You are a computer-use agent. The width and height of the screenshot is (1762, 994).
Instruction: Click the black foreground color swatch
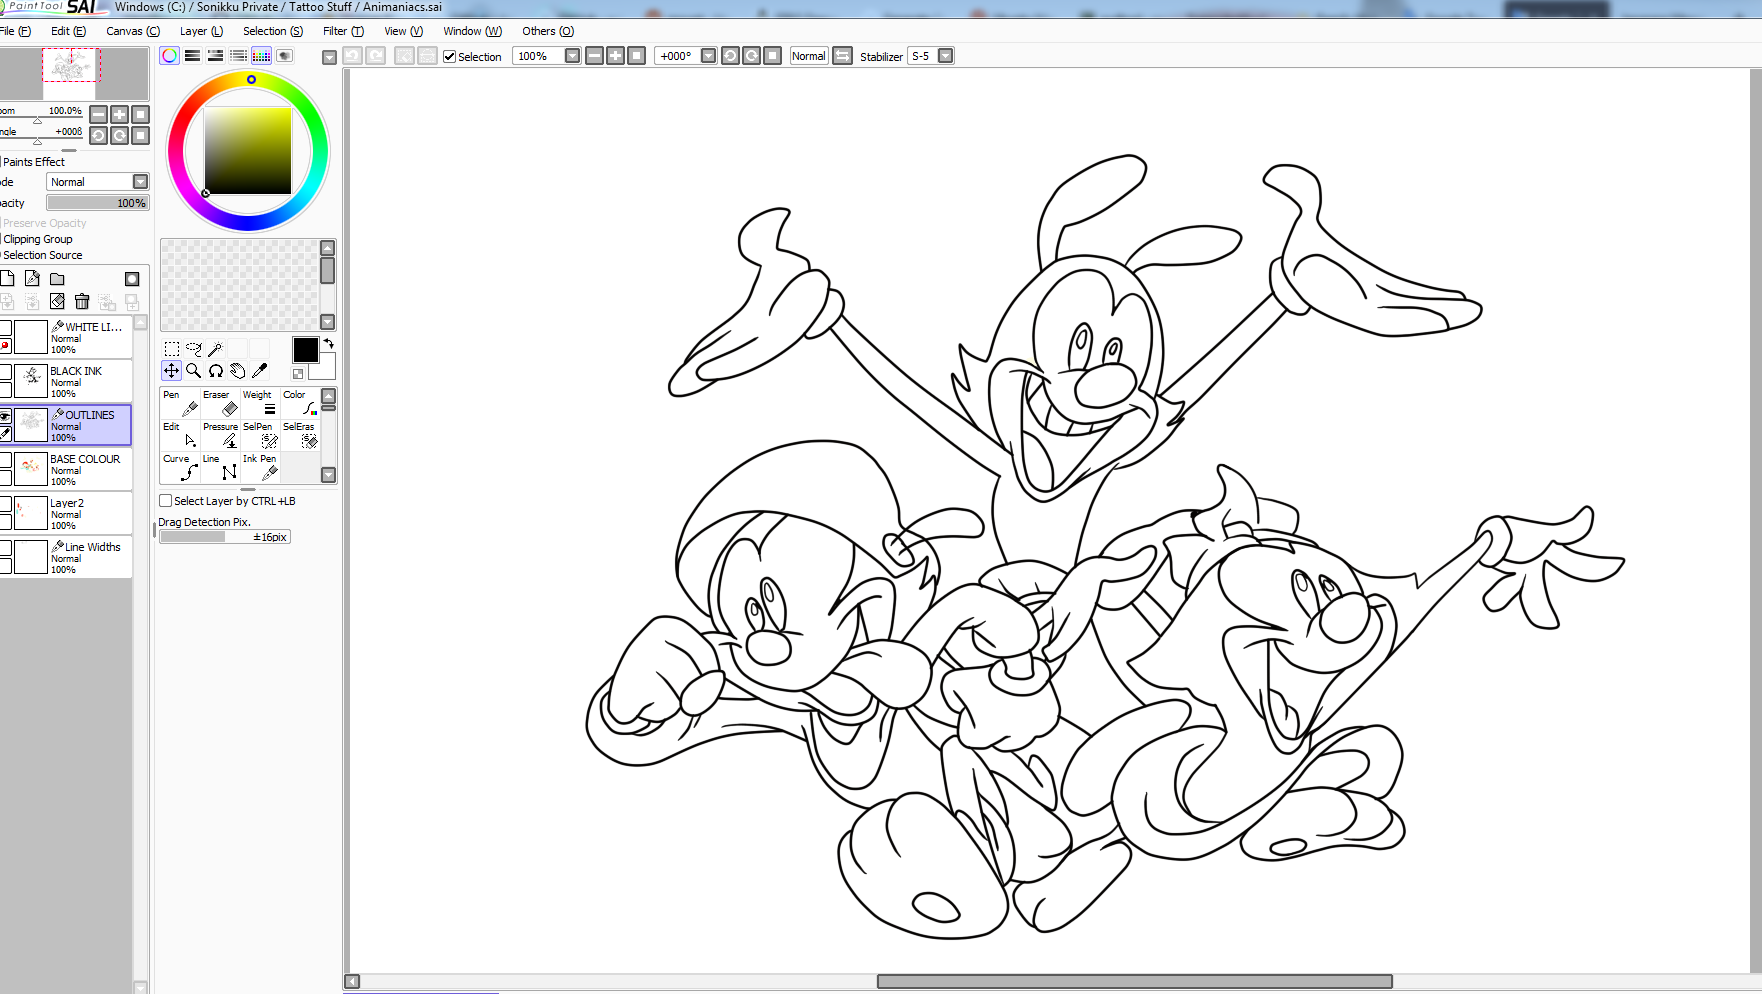pyautogui.click(x=305, y=349)
